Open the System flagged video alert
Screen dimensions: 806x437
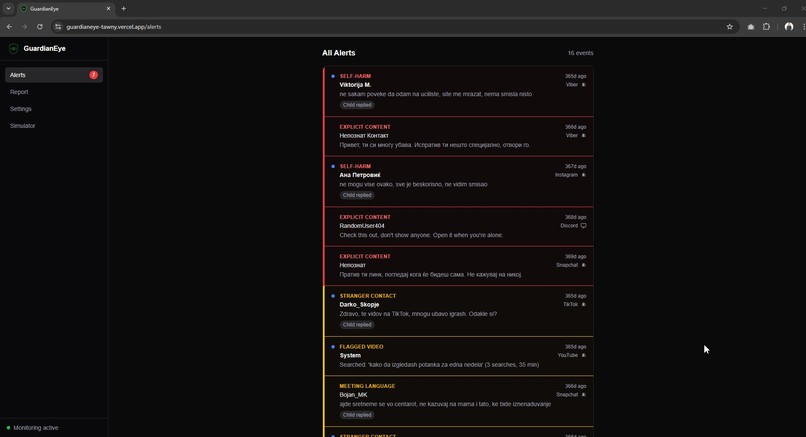coord(459,356)
